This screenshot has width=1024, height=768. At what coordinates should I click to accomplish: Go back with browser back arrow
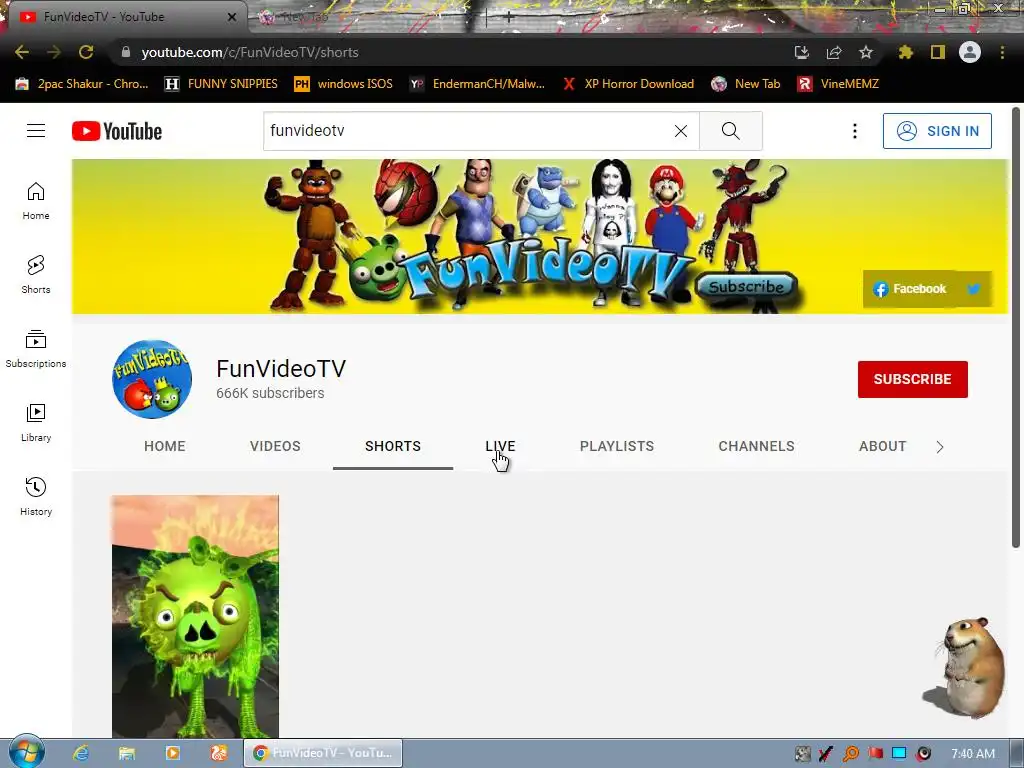point(22,52)
